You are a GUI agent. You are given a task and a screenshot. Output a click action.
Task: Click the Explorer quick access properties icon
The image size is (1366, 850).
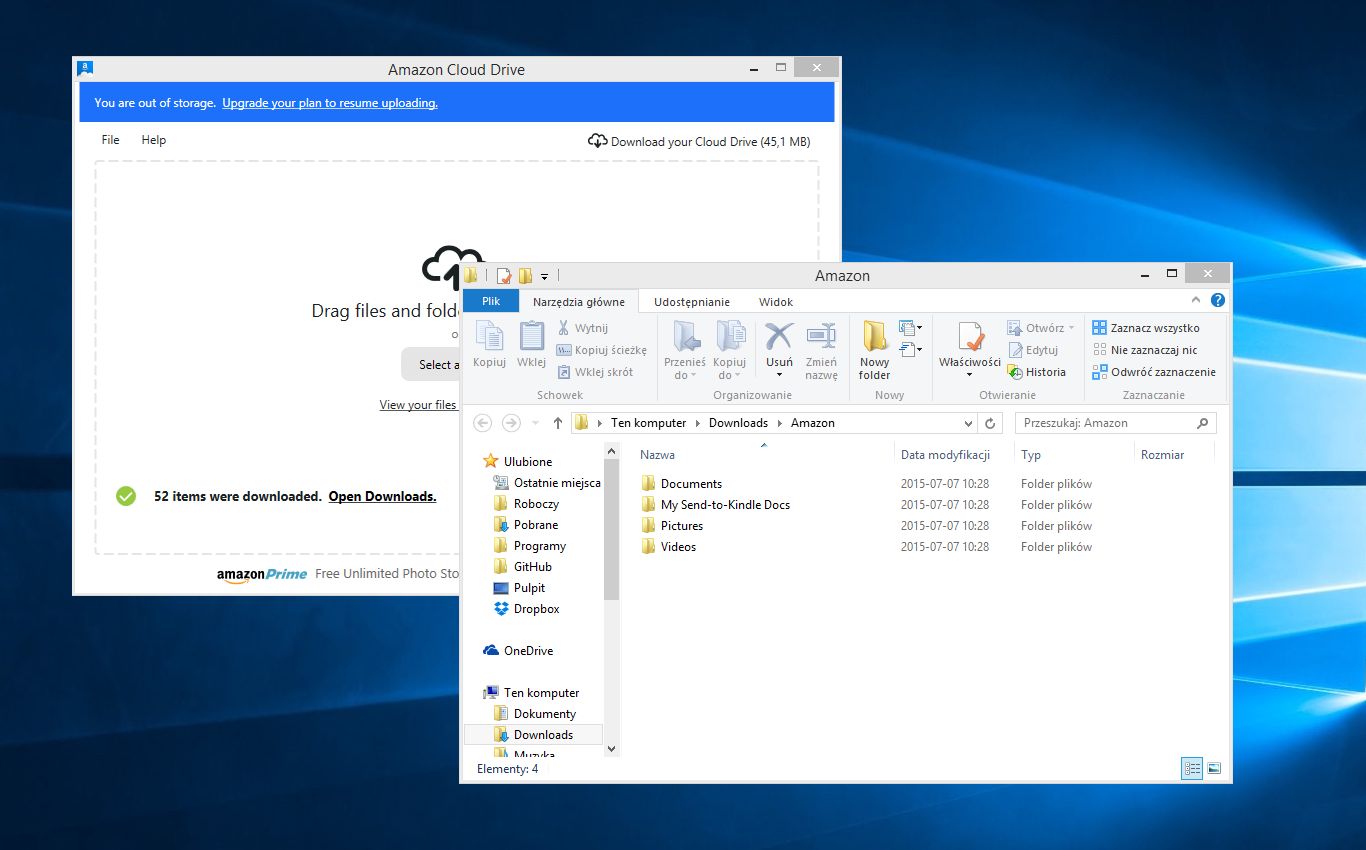[504, 276]
